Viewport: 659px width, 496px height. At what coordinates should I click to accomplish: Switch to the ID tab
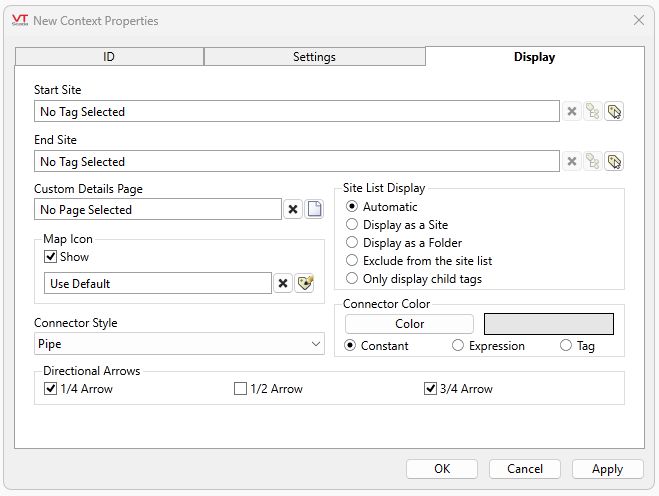[109, 57]
